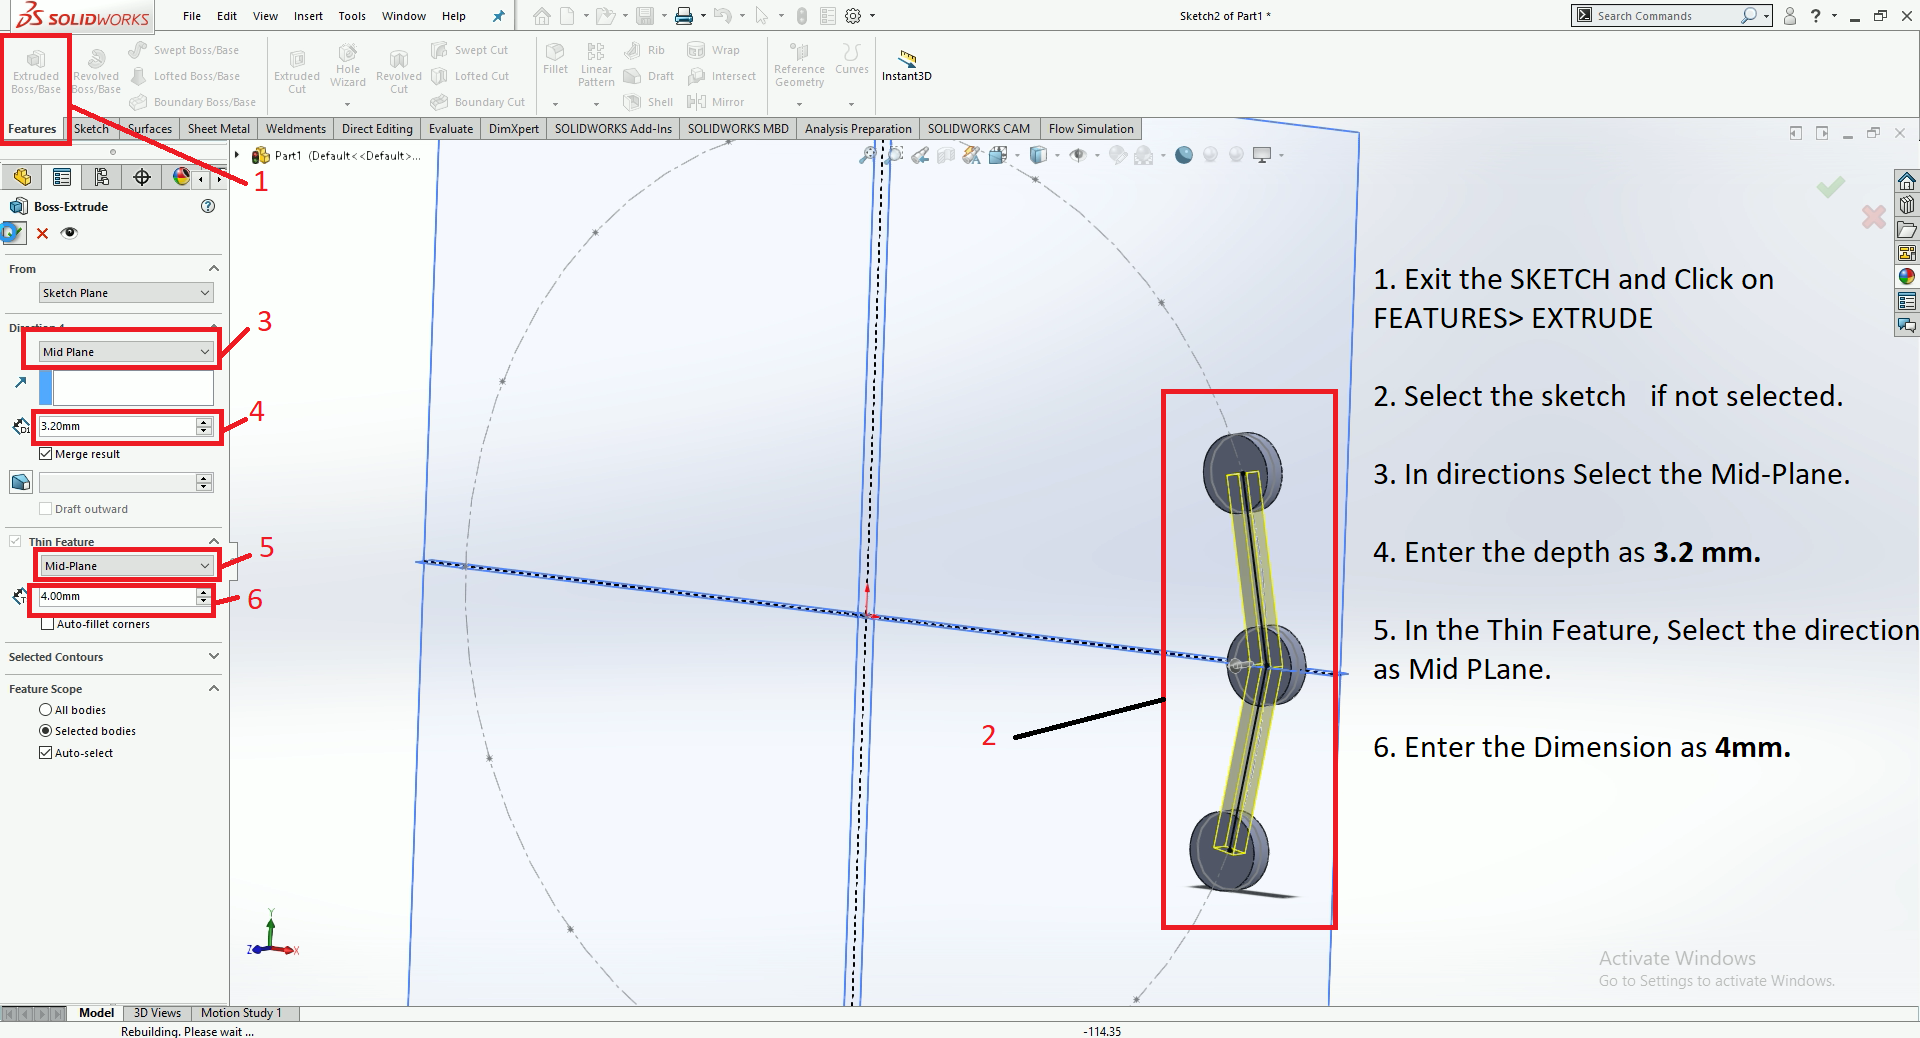Open the PropertyManager tab icon
This screenshot has height=1038, width=1920.
pyautogui.click(x=62, y=177)
